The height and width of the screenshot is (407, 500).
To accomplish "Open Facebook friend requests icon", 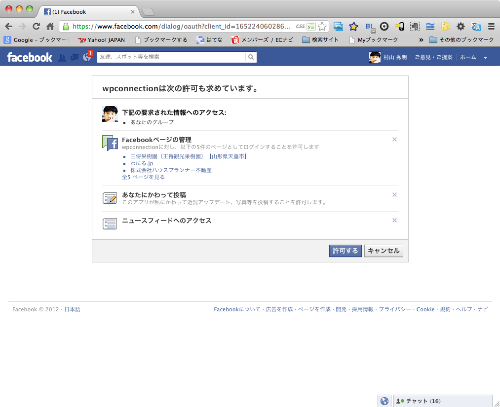I will [62, 57].
